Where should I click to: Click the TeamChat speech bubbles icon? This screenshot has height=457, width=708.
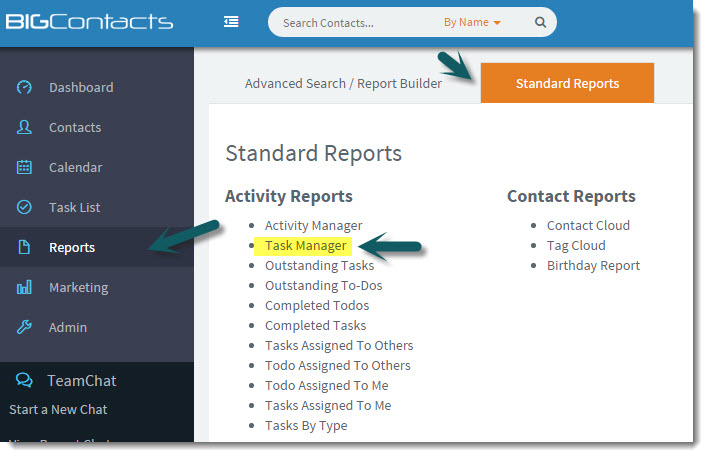click(x=24, y=380)
